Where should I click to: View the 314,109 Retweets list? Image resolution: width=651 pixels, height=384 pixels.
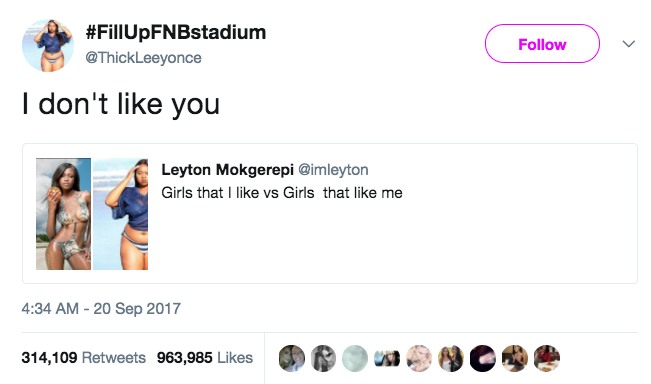(84, 357)
